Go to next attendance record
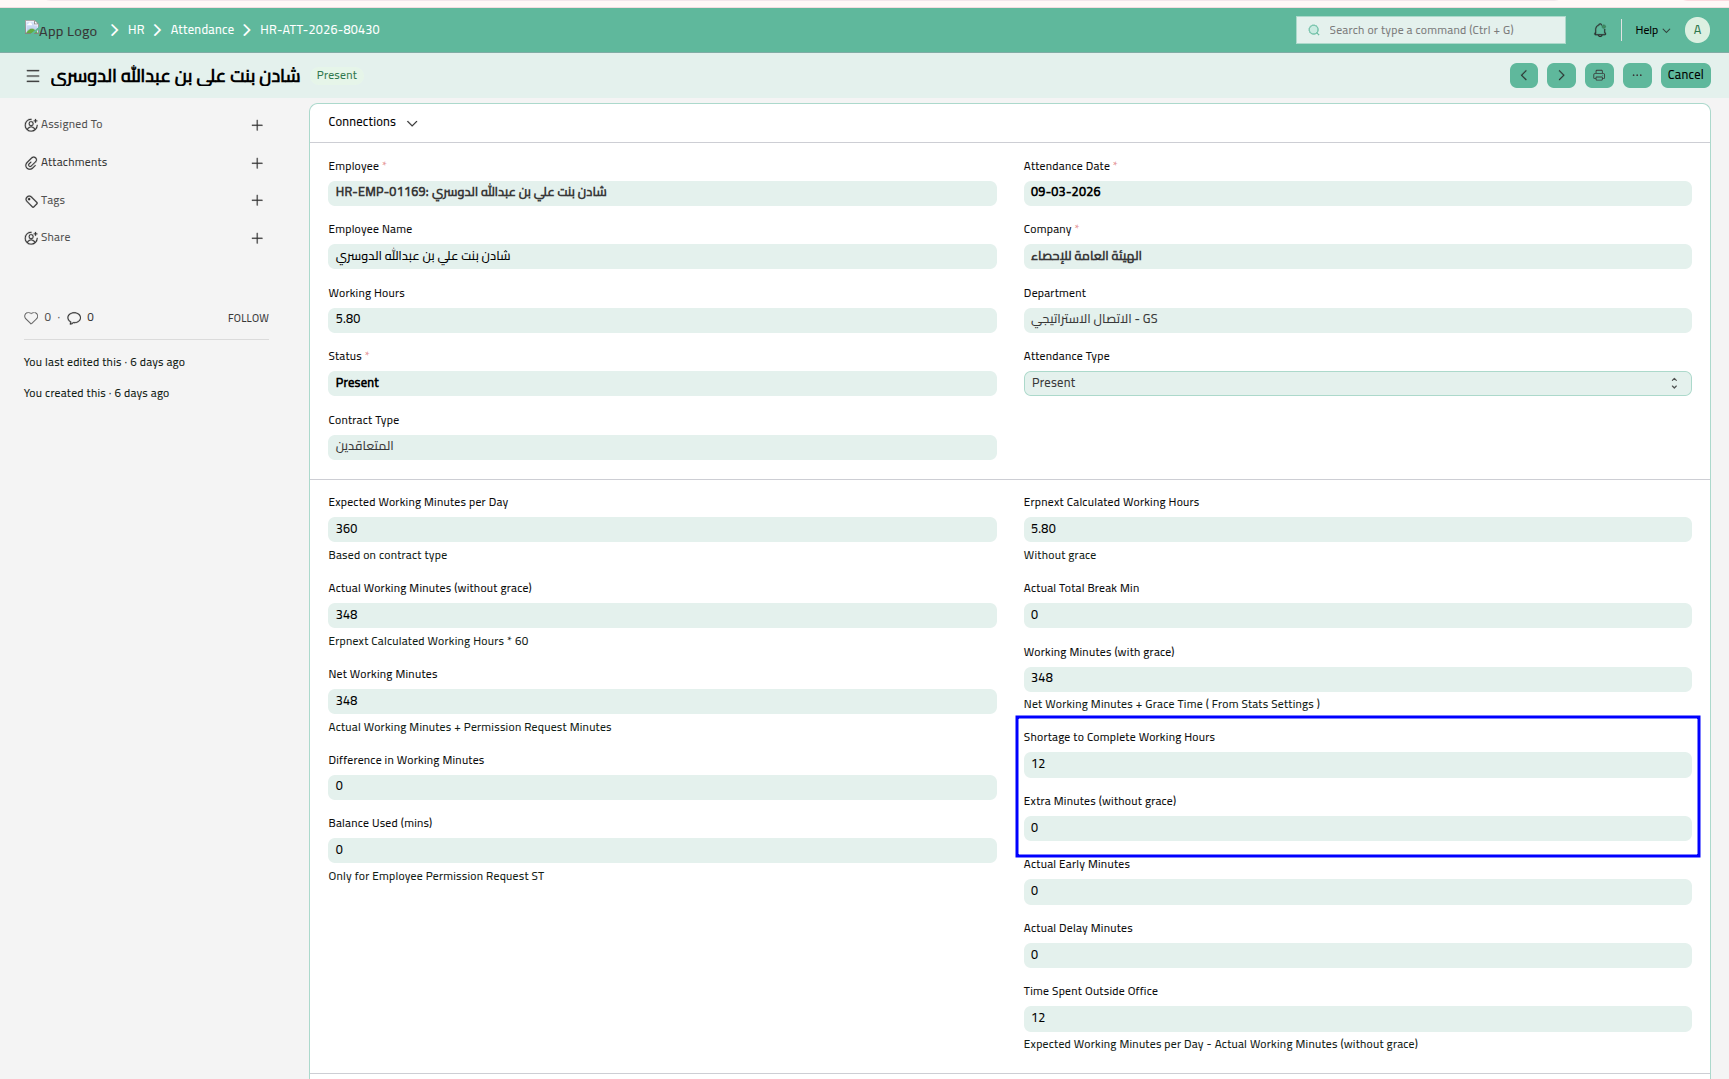1729x1079 pixels. pyautogui.click(x=1560, y=75)
